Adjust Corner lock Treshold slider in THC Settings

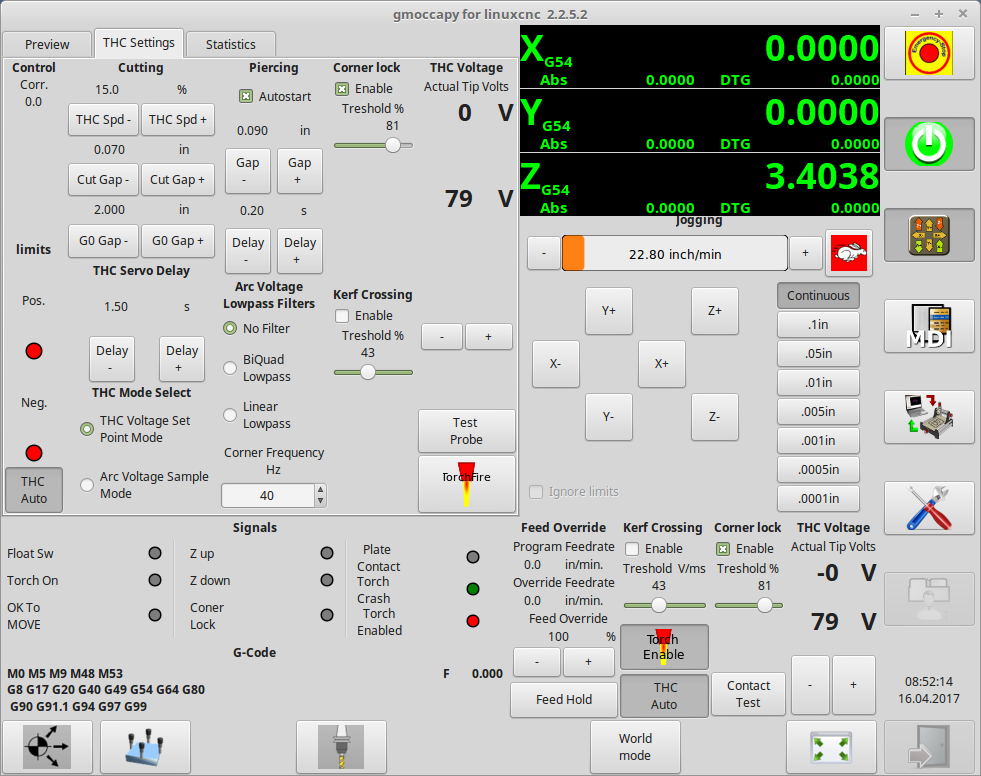(x=374, y=145)
